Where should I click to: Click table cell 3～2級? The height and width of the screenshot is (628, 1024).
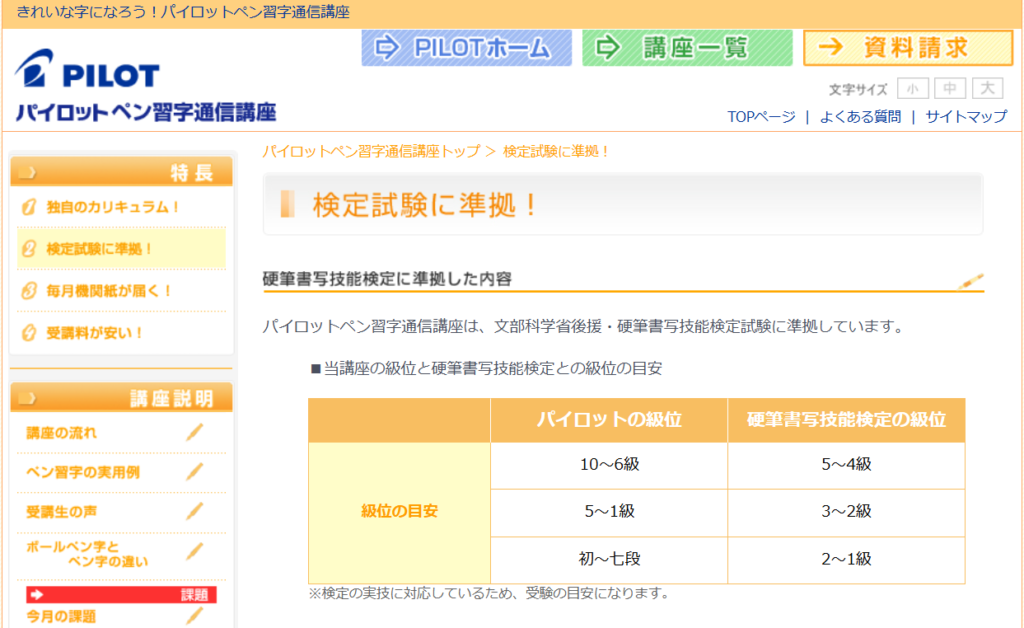coord(846,512)
